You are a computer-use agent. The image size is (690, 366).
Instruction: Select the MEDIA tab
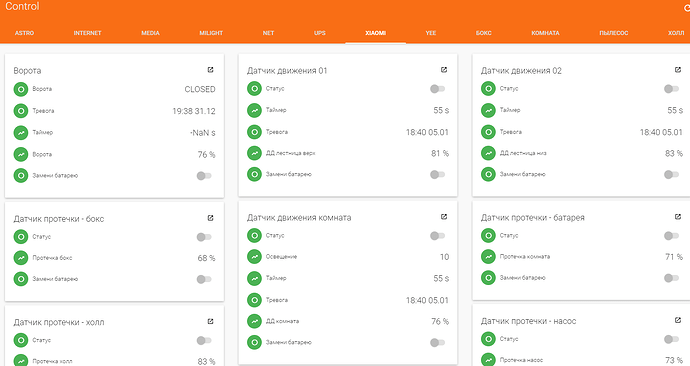point(150,33)
